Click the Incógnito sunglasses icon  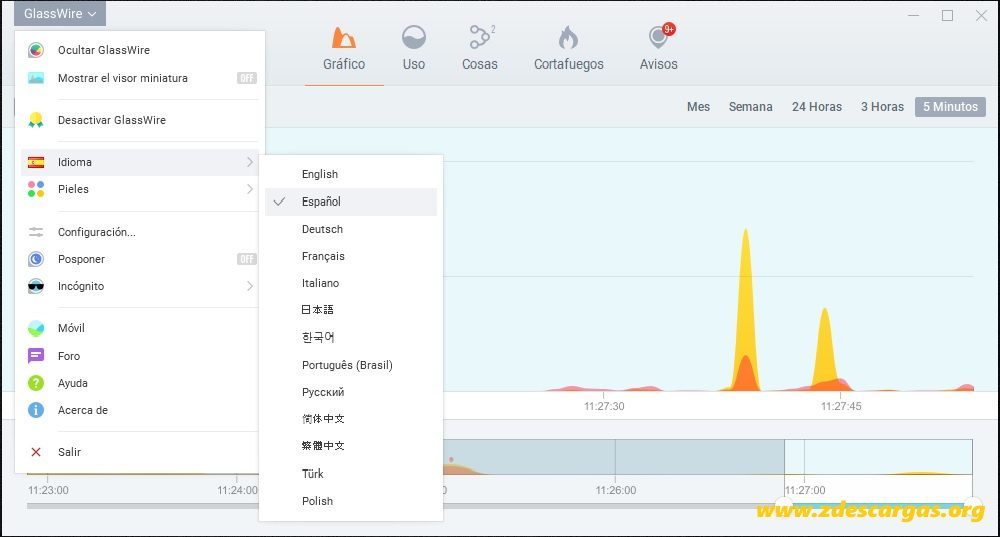click(x=36, y=286)
